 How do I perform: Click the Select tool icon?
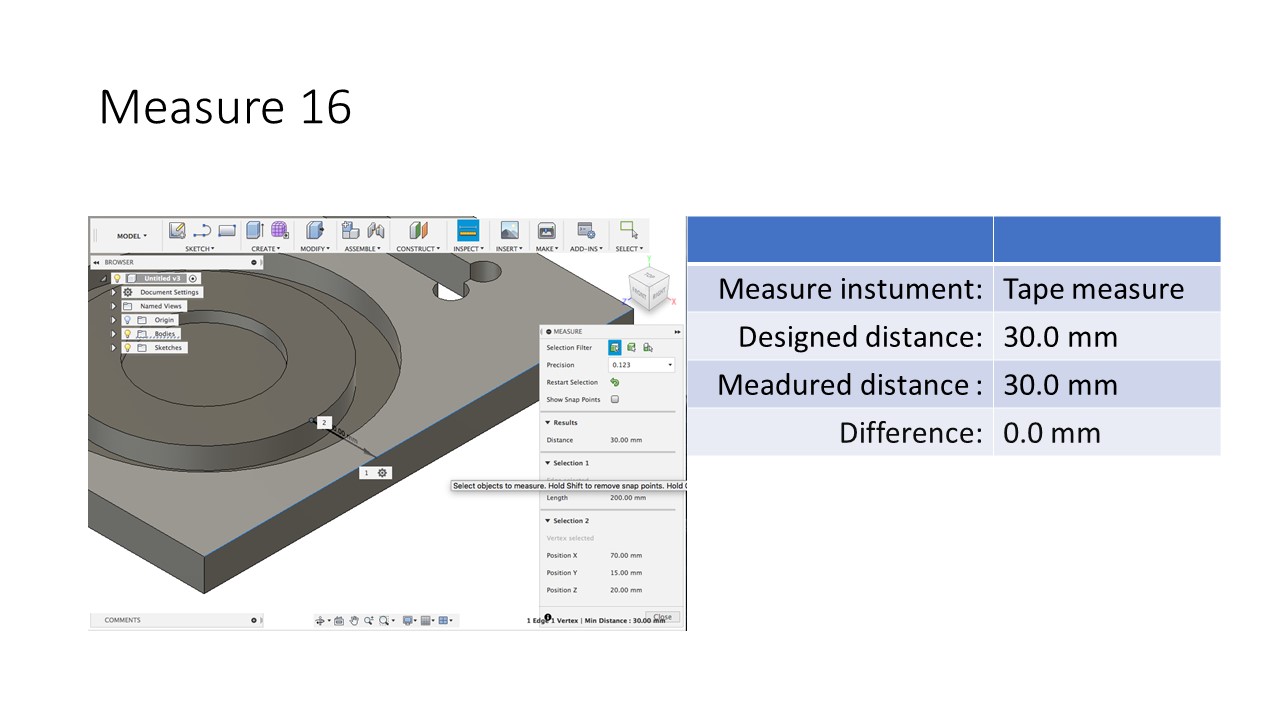click(x=628, y=230)
